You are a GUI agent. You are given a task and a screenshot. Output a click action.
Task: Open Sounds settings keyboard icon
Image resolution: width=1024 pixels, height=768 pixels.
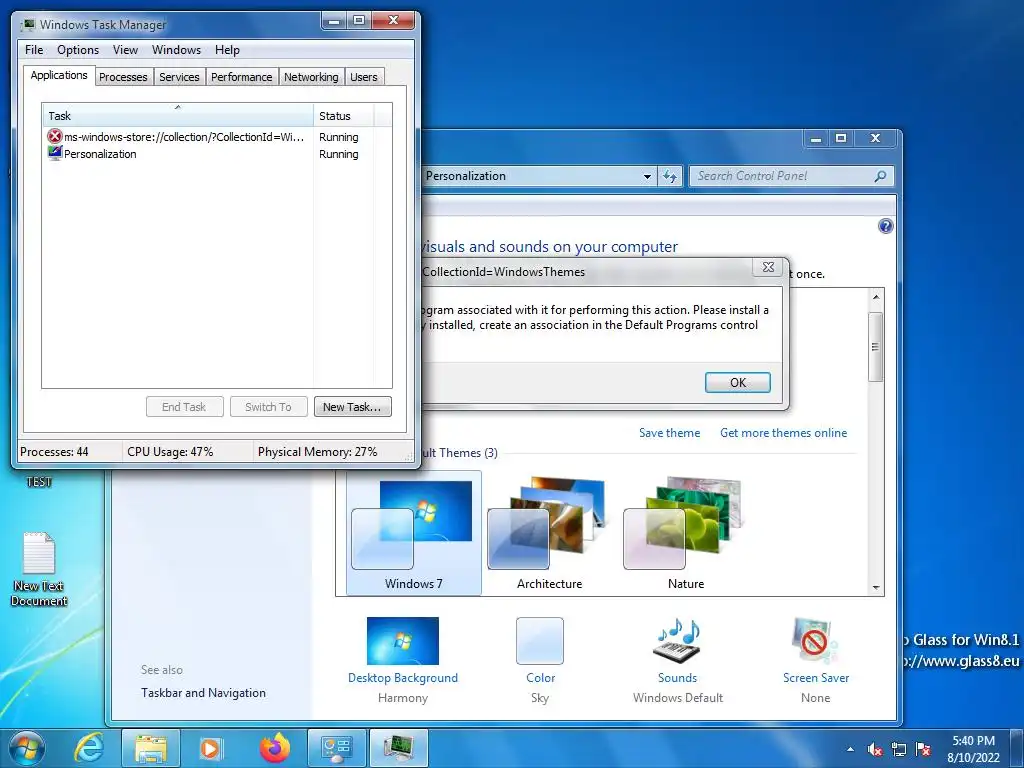[x=677, y=640]
